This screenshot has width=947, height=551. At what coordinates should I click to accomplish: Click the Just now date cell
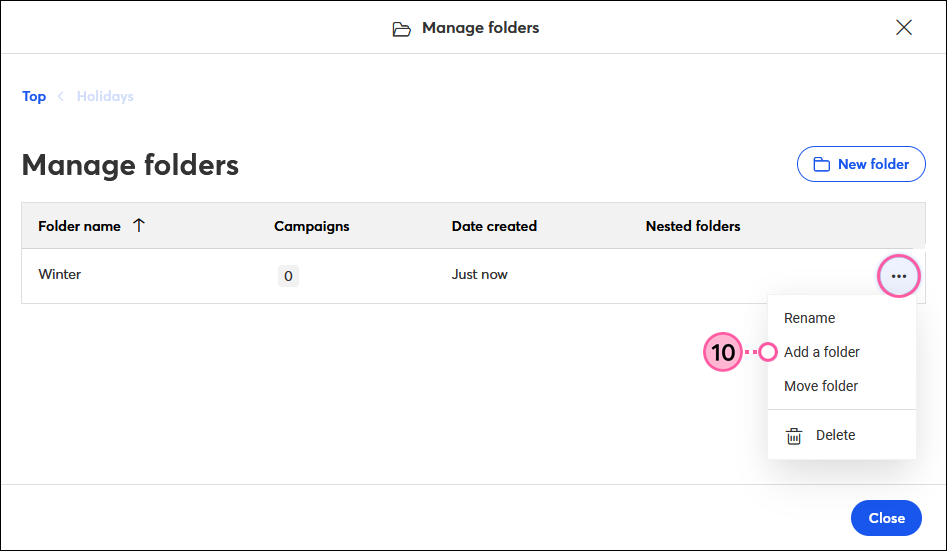[x=480, y=274]
